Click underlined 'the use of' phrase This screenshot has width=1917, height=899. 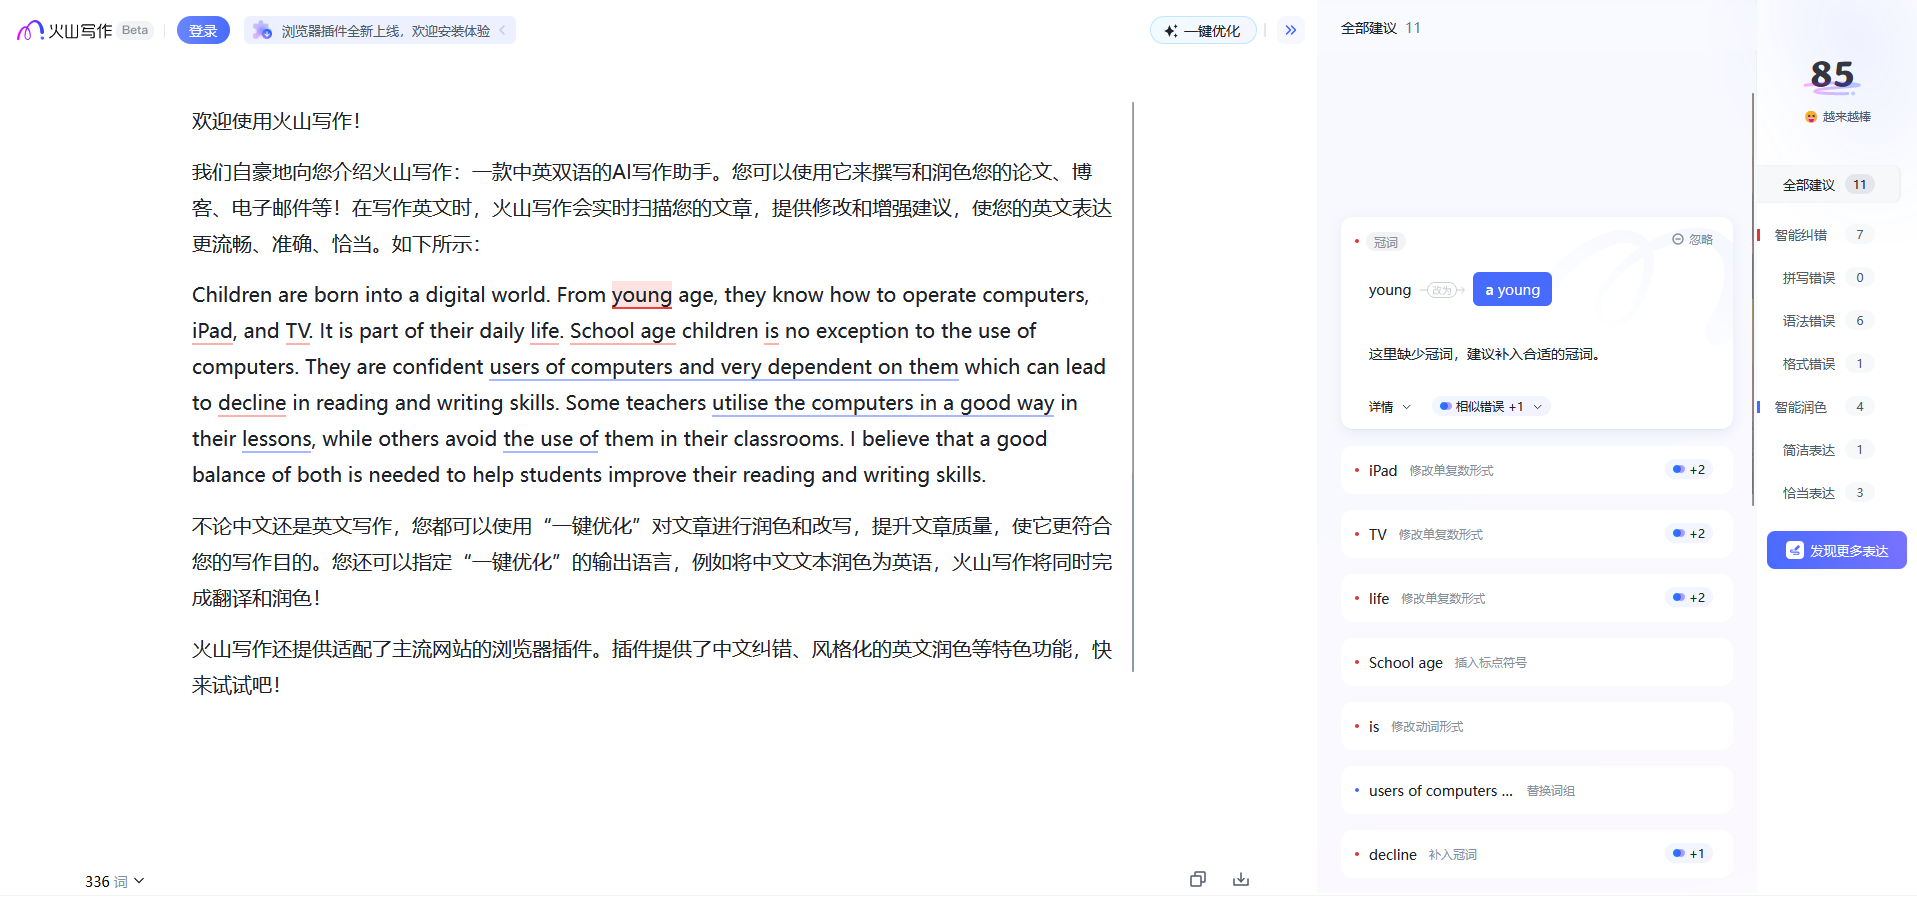(x=551, y=439)
